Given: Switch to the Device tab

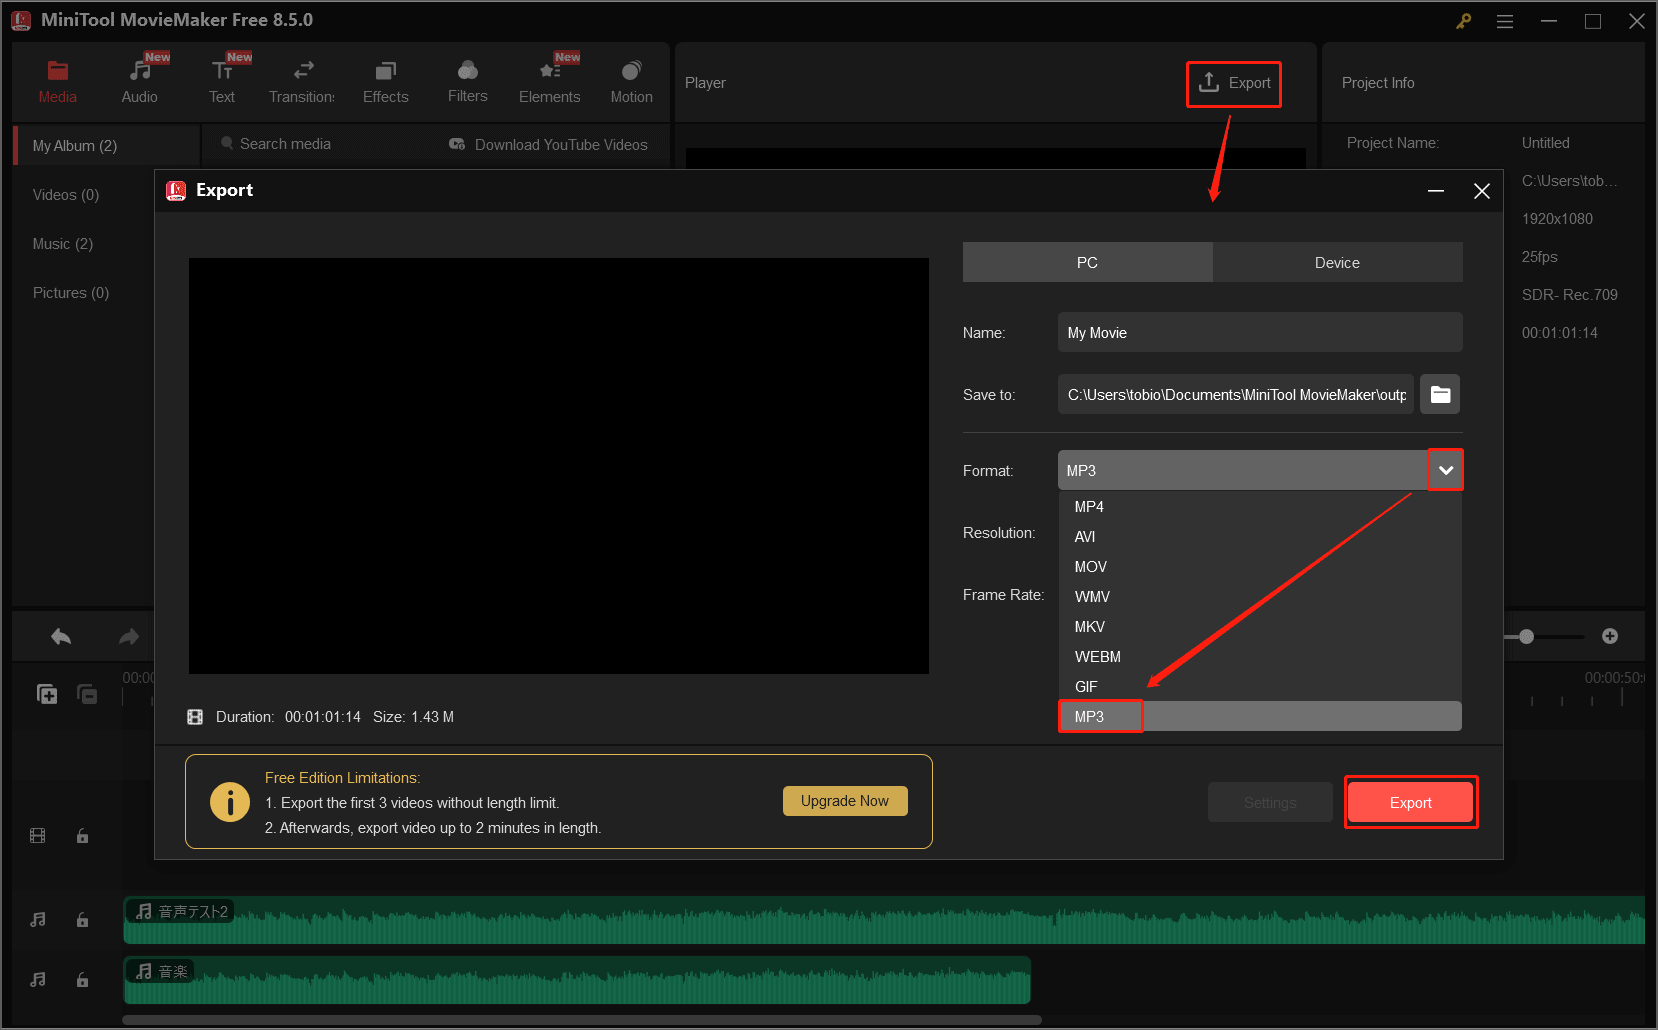Looking at the screenshot, I should 1337,262.
